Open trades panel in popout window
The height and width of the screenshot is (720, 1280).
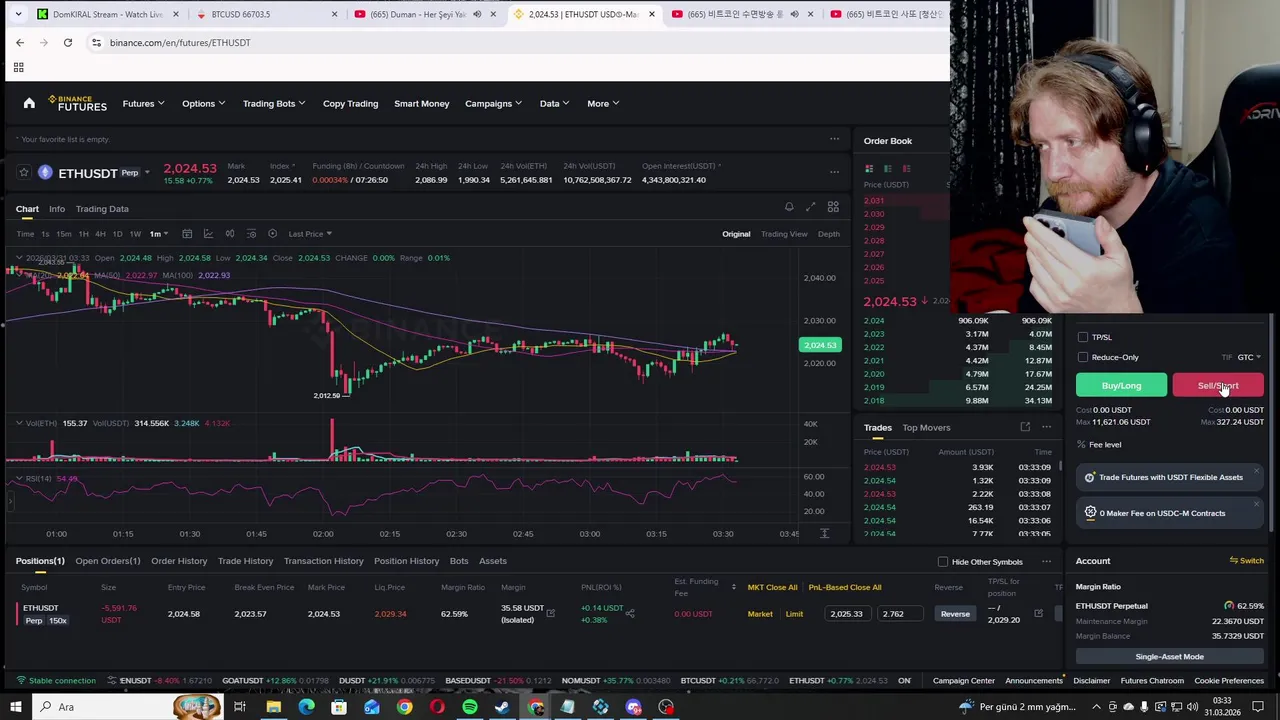click(1025, 427)
